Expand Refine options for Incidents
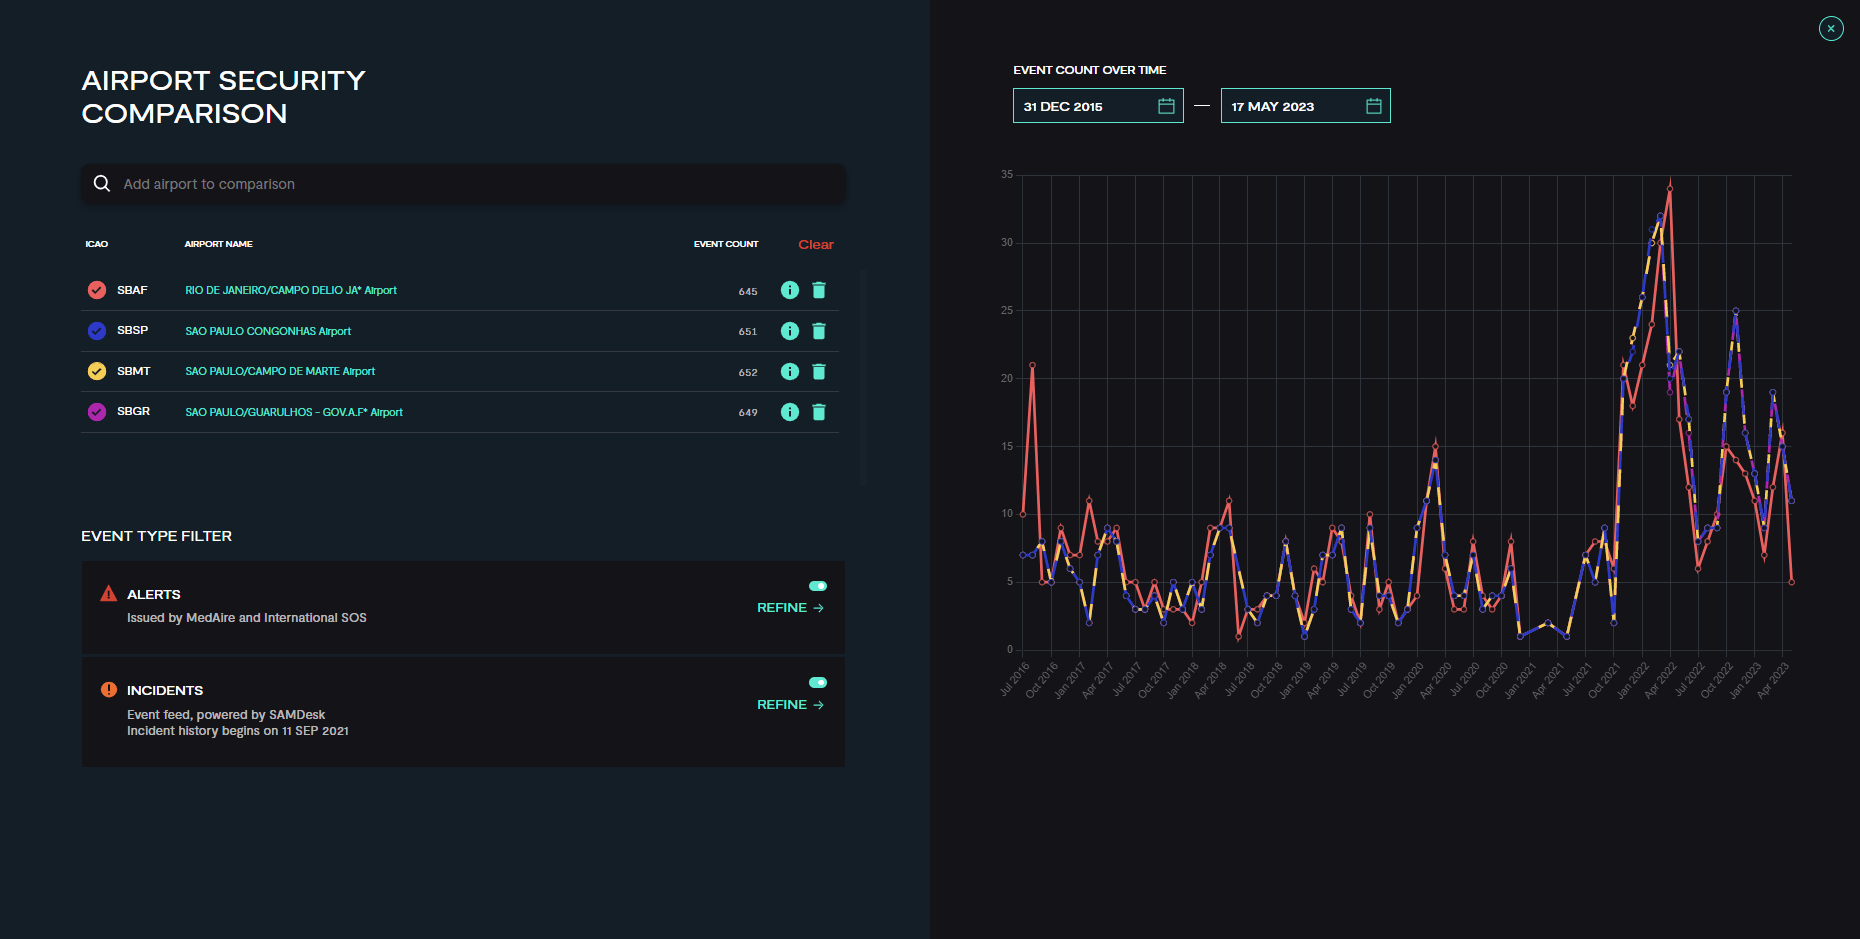The width and height of the screenshot is (1860, 939). pos(790,705)
